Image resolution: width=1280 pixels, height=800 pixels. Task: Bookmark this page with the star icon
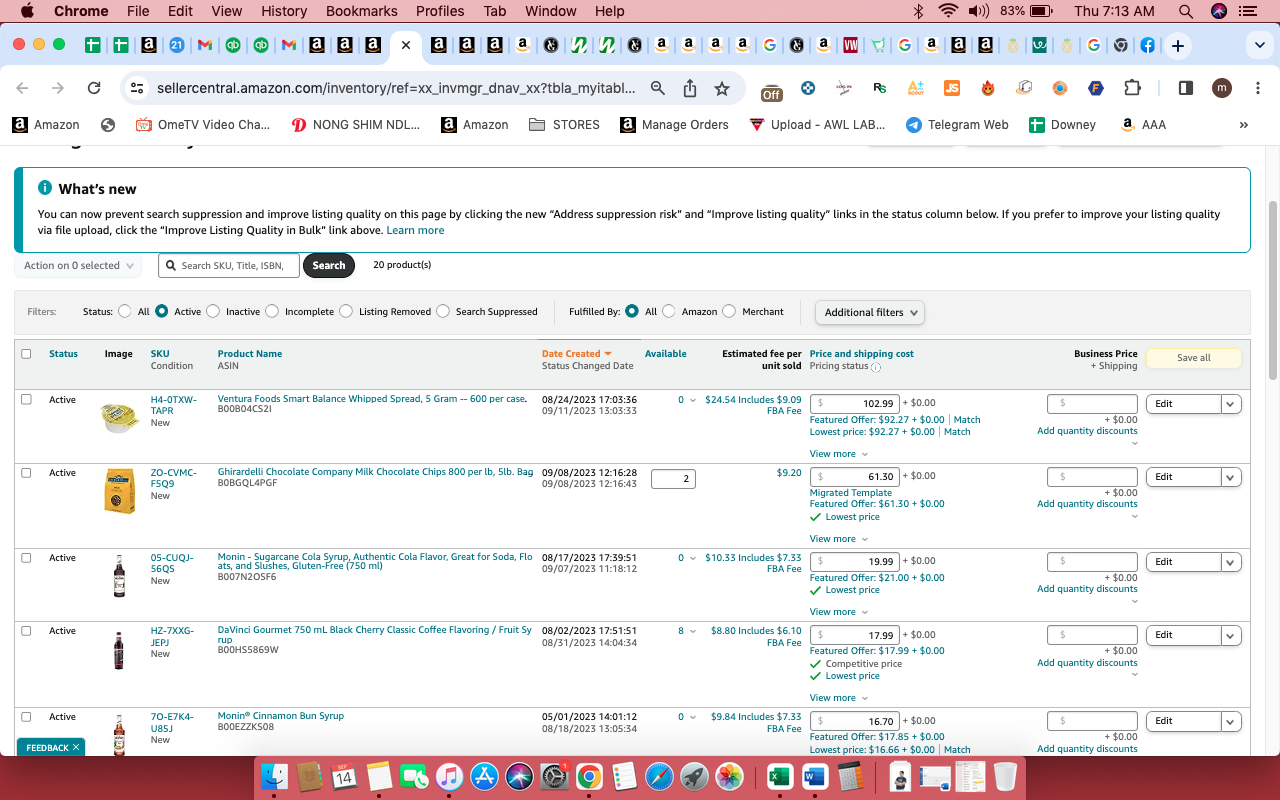(x=722, y=88)
